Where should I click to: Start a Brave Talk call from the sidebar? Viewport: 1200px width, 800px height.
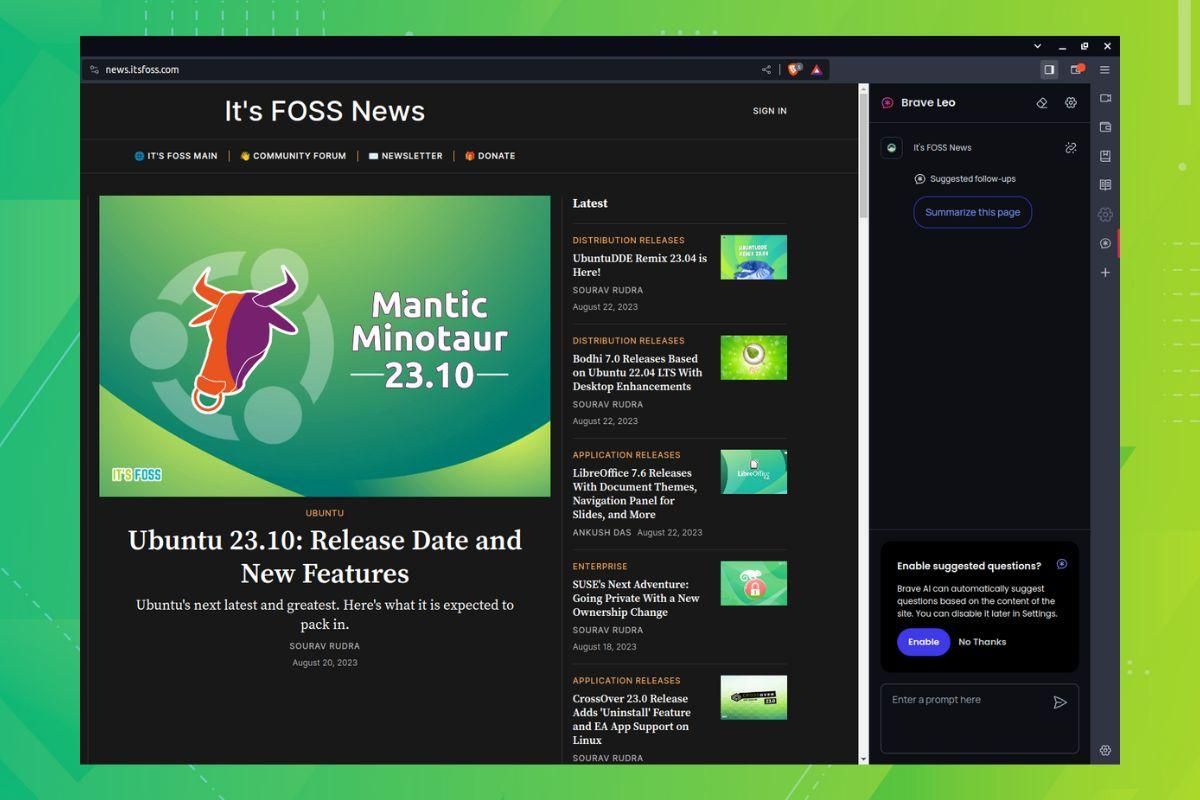[1105, 100]
